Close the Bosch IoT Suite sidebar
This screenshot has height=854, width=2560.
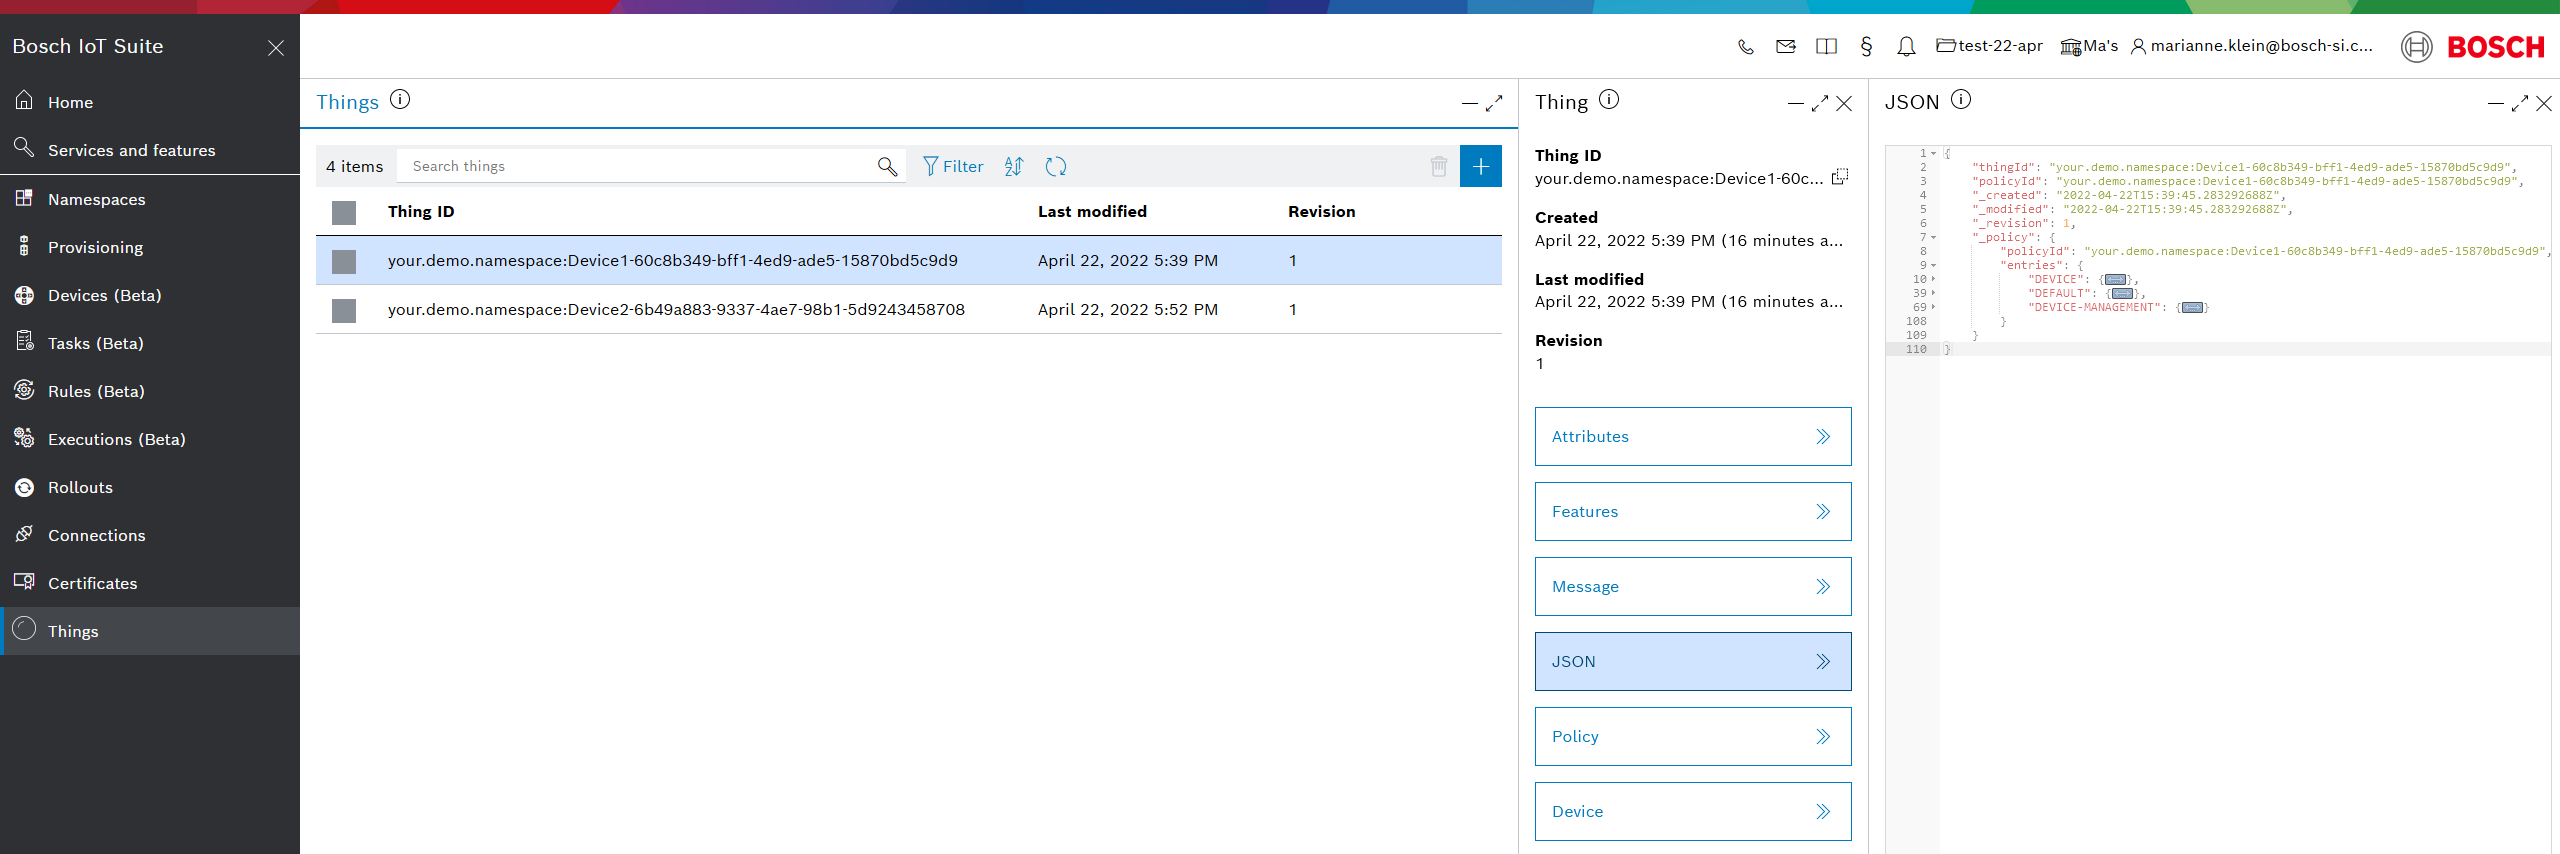pyautogui.click(x=276, y=48)
